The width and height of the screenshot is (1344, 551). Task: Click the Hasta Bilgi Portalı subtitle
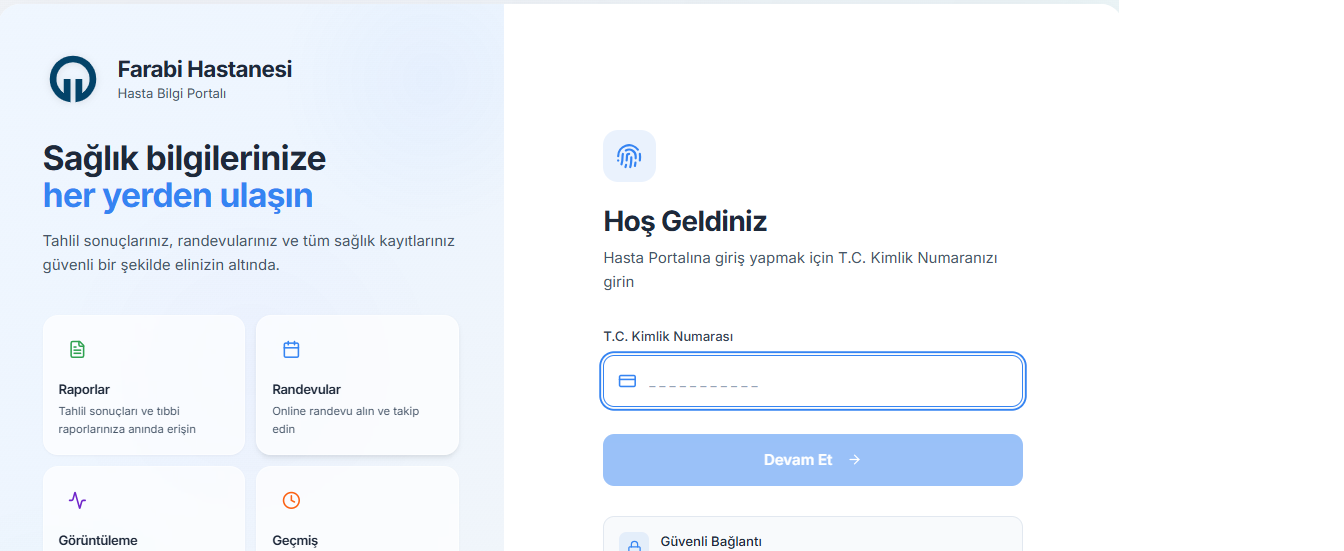coord(172,94)
